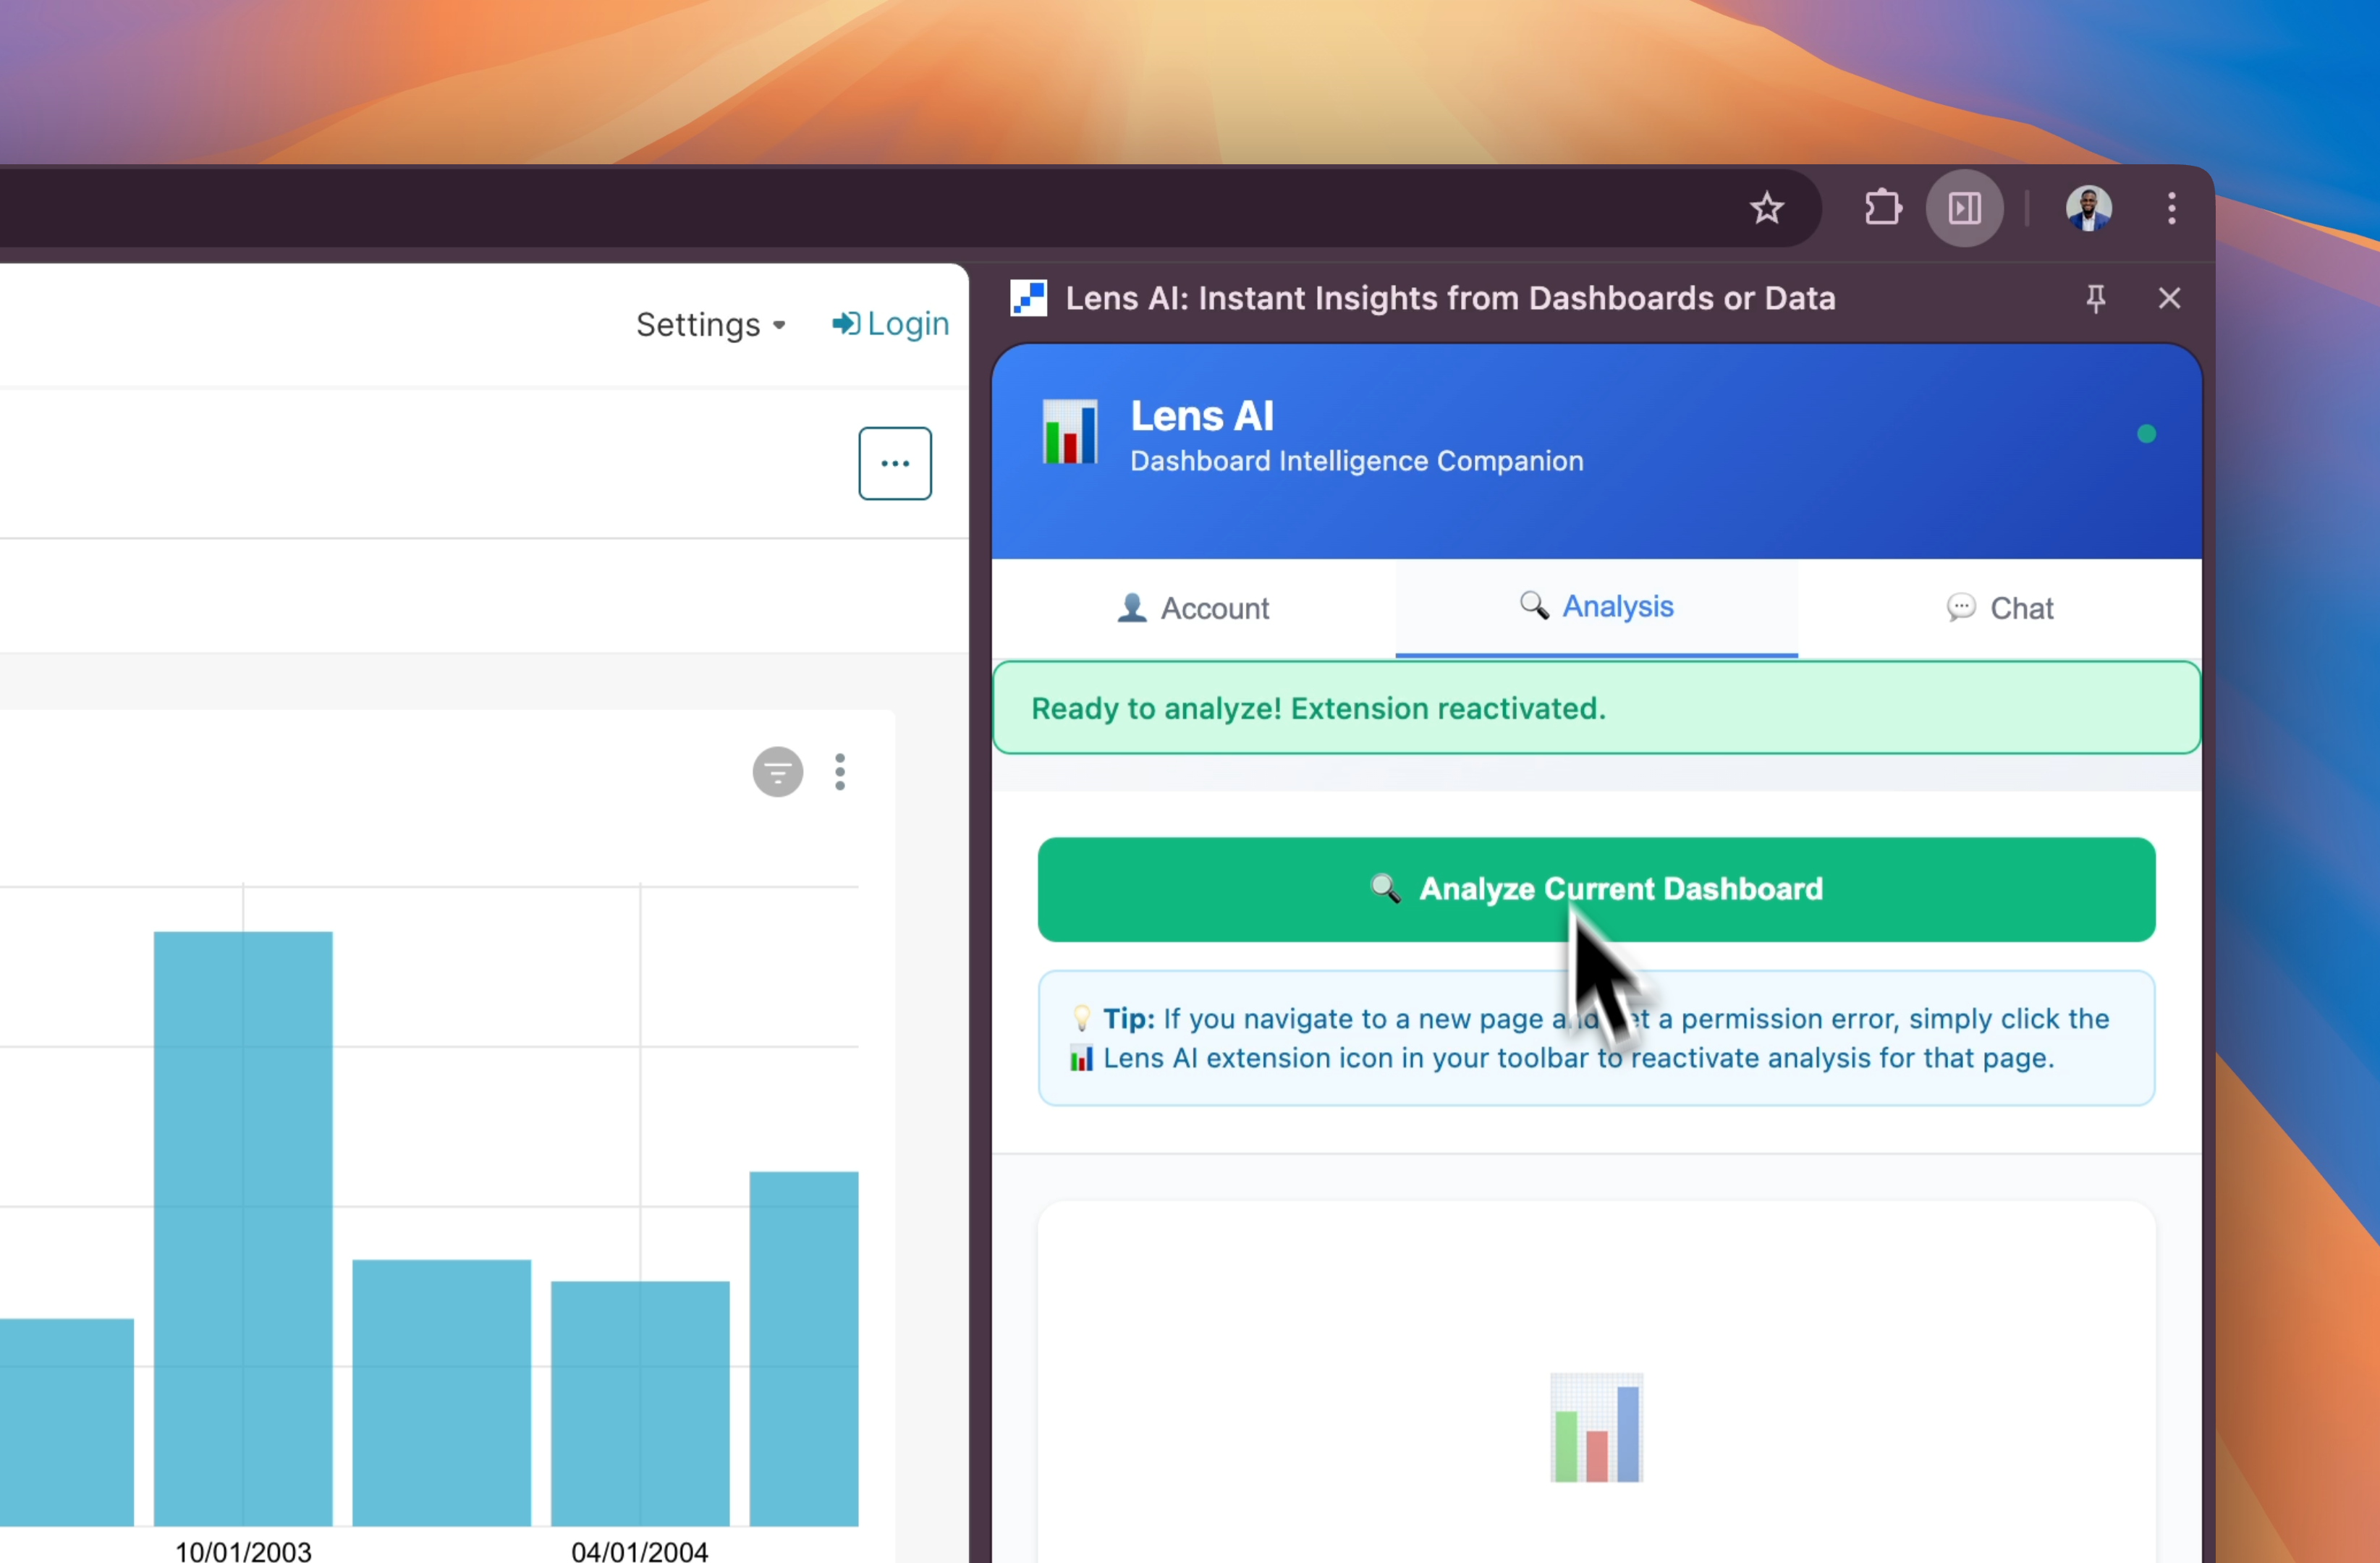Viewport: 2380px width, 1563px height.
Task: Click the 'Dashboard Intelligence Companion' subtitle
Action: [x=1356, y=461]
